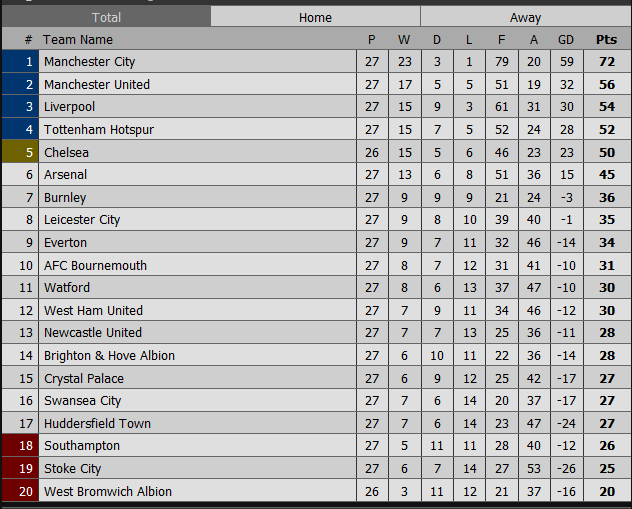Click the GD column header
Screen dimensions: 632x509
point(565,40)
